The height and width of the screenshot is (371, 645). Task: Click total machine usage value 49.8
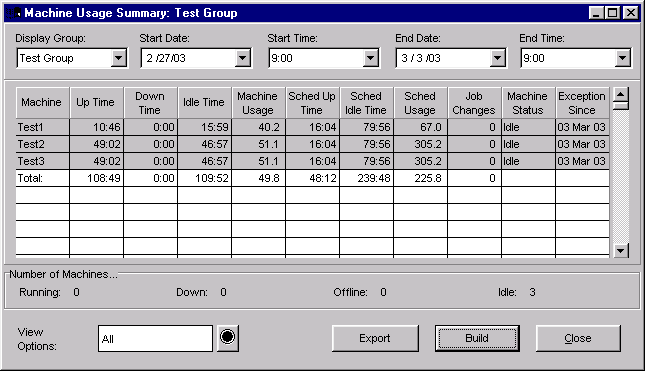(269, 179)
